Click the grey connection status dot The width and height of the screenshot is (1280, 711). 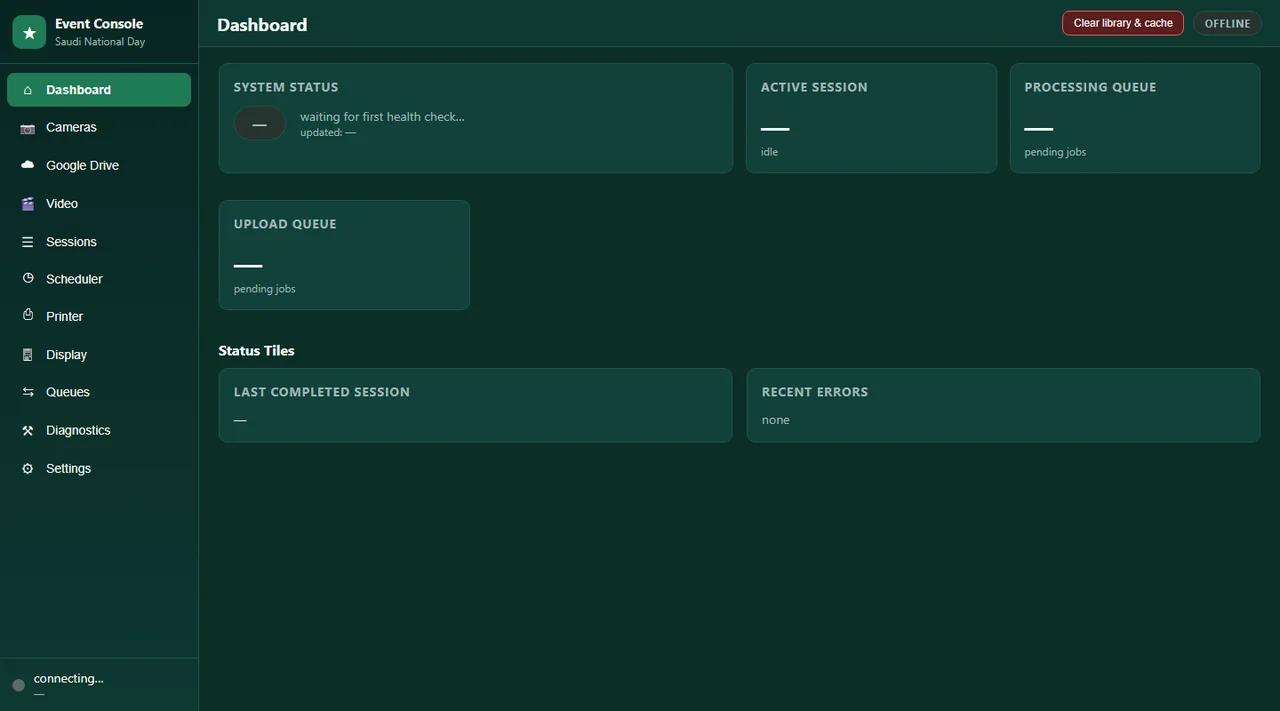pyautogui.click(x=18, y=685)
